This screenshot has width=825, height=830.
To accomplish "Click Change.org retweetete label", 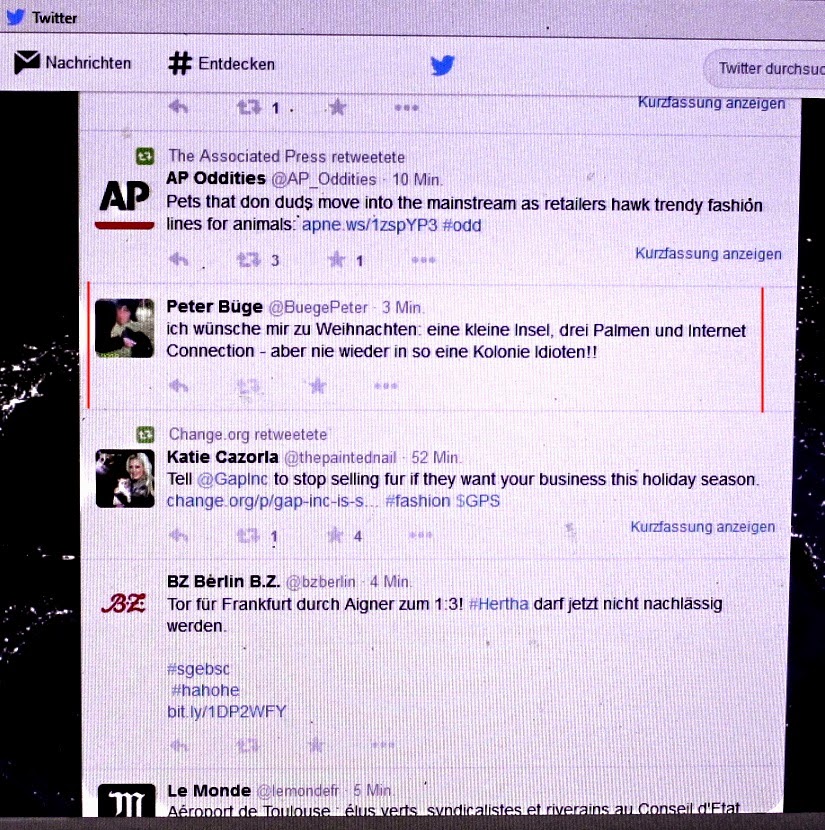I will click(x=248, y=435).
